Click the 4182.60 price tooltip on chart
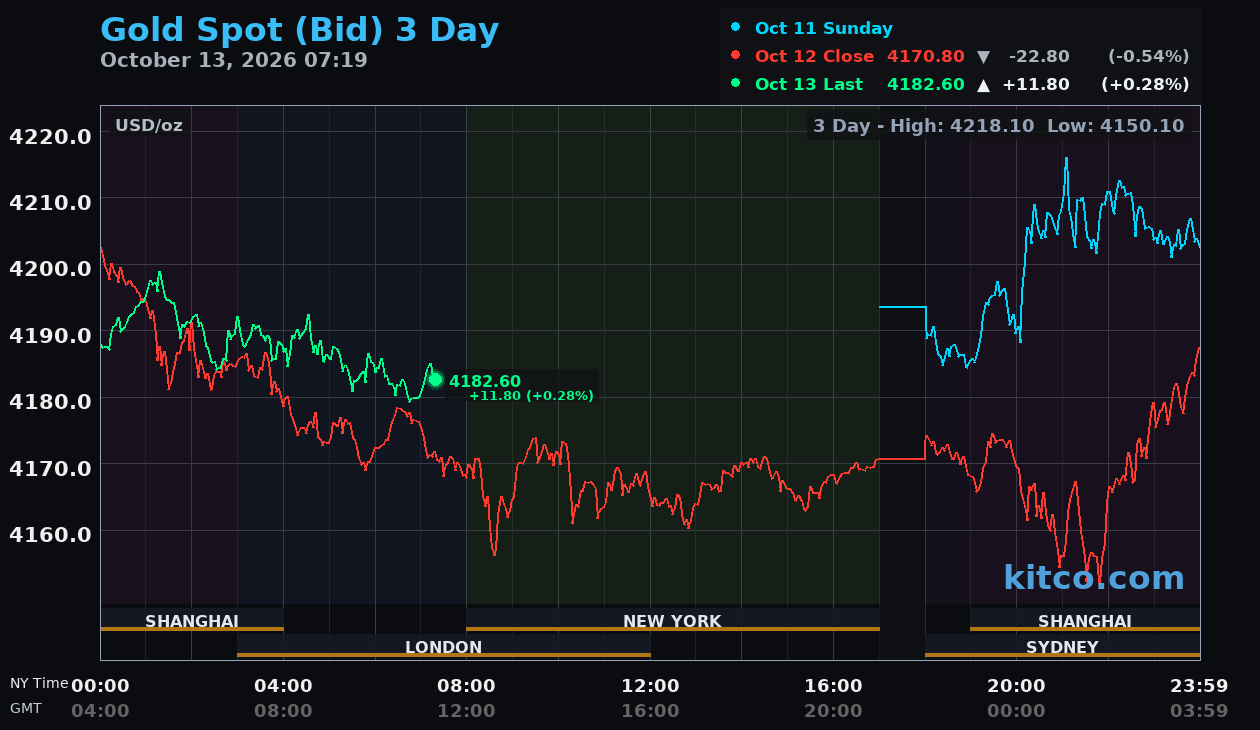This screenshot has width=1260, height=730. (485, 381)
